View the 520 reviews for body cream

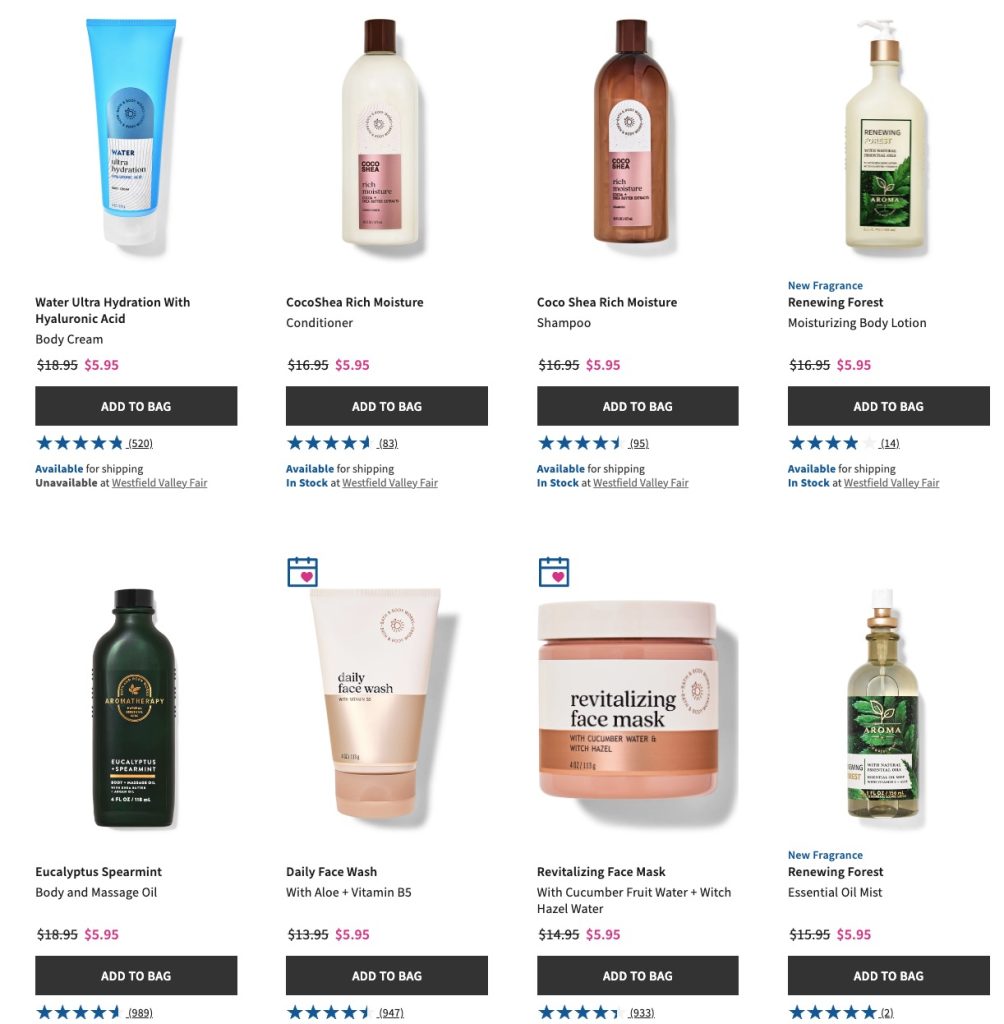[x=140, y=443]
